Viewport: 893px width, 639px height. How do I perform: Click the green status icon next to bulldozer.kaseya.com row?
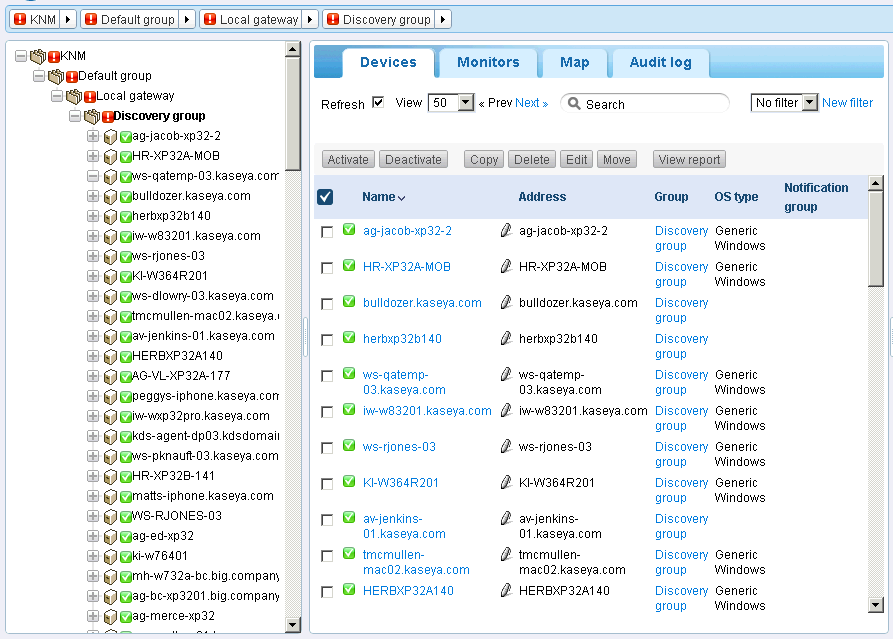point(349,302)
